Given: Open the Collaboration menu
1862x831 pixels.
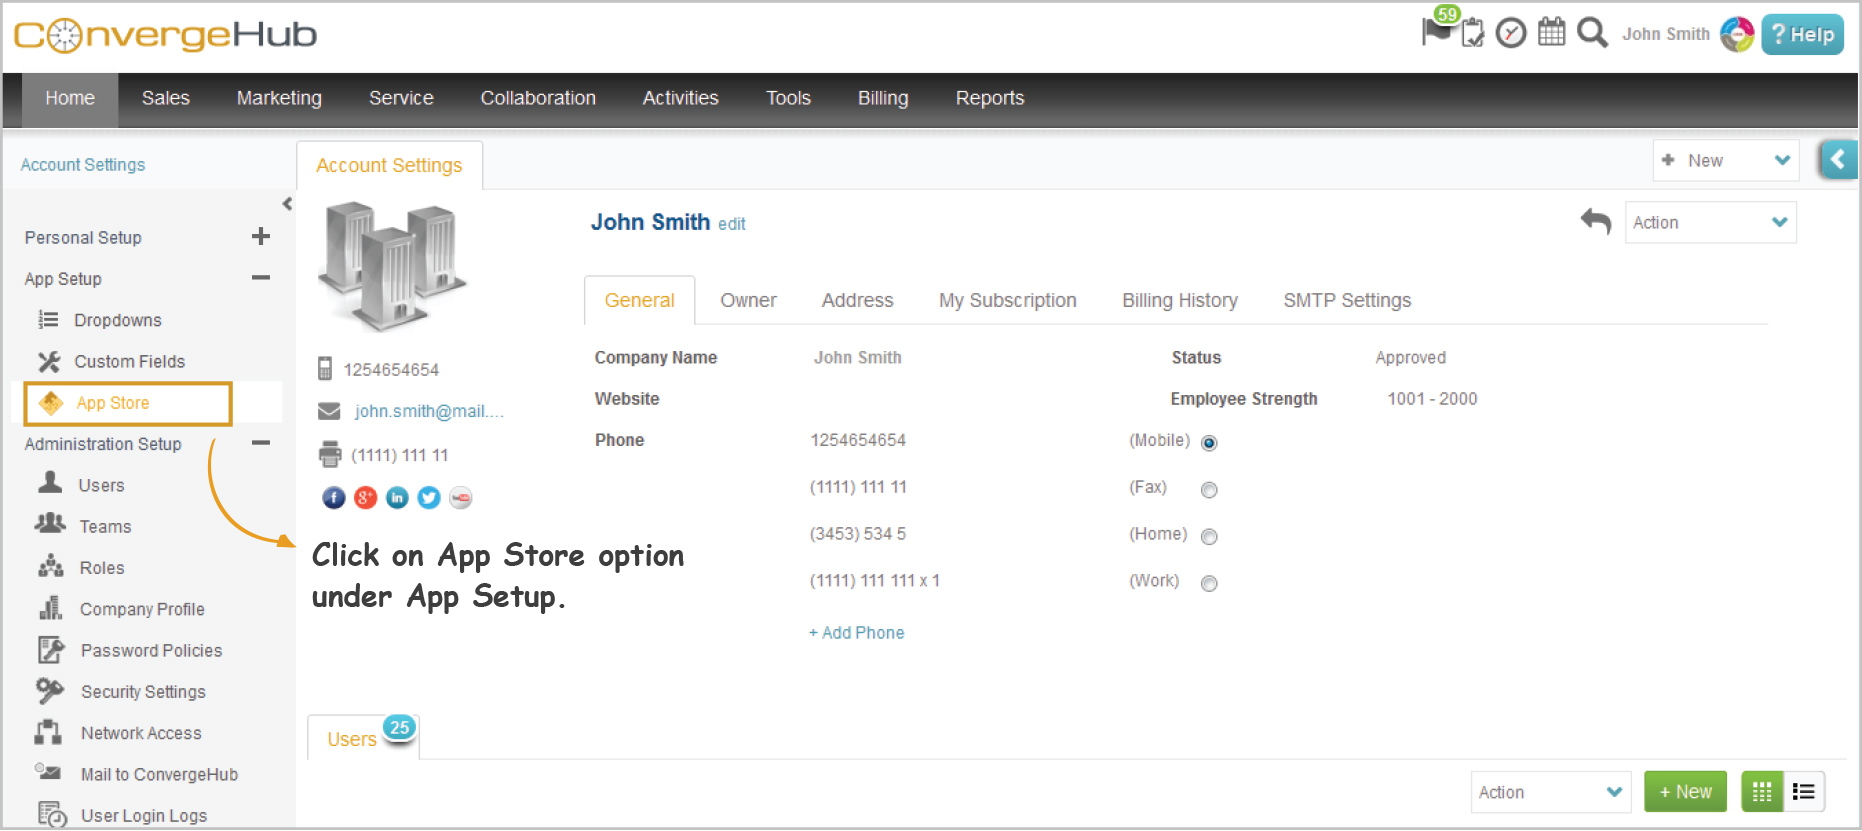Looking at the screenshot, I should (x=538, y=98).
